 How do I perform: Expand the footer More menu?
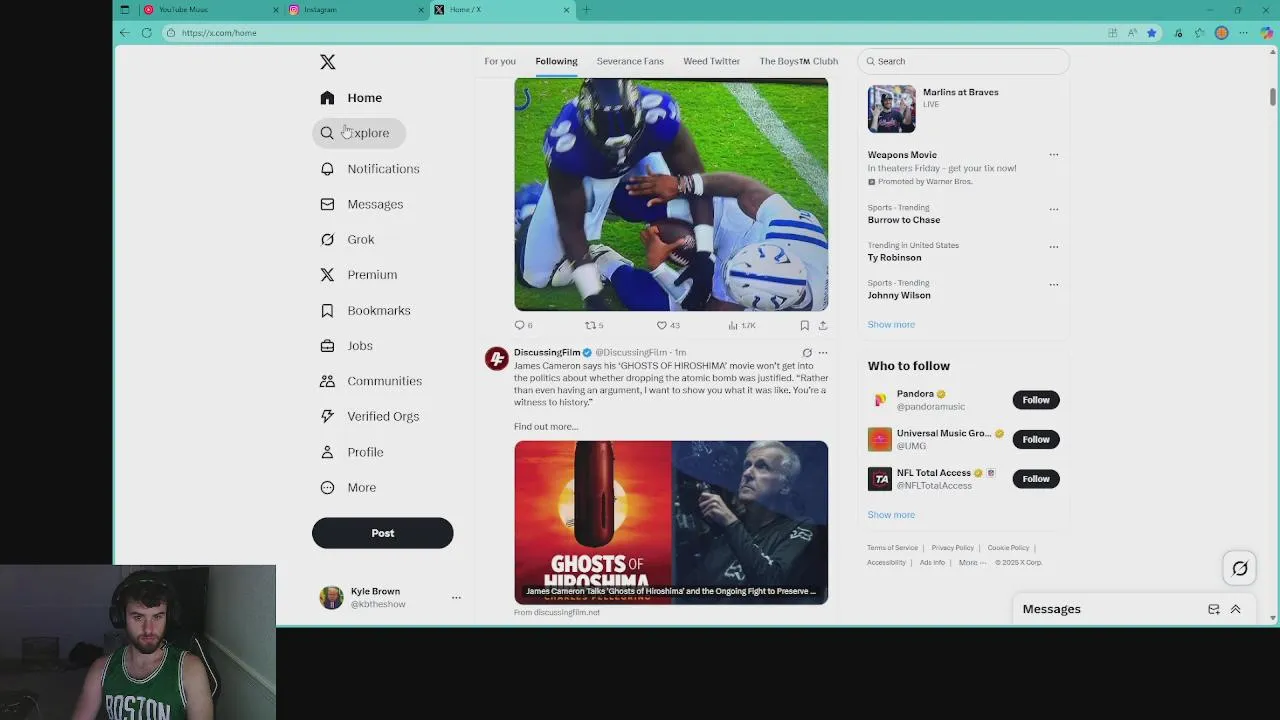click(x=972, y=562)
